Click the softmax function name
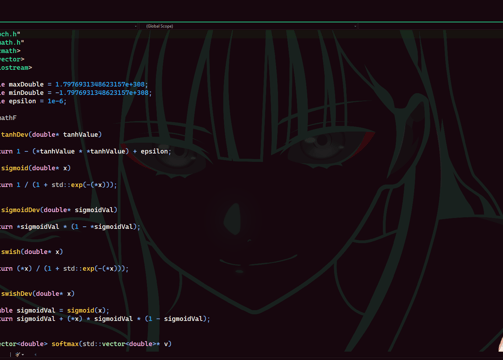The width and height of the screenshot is (503, 360). click(65, 344)
